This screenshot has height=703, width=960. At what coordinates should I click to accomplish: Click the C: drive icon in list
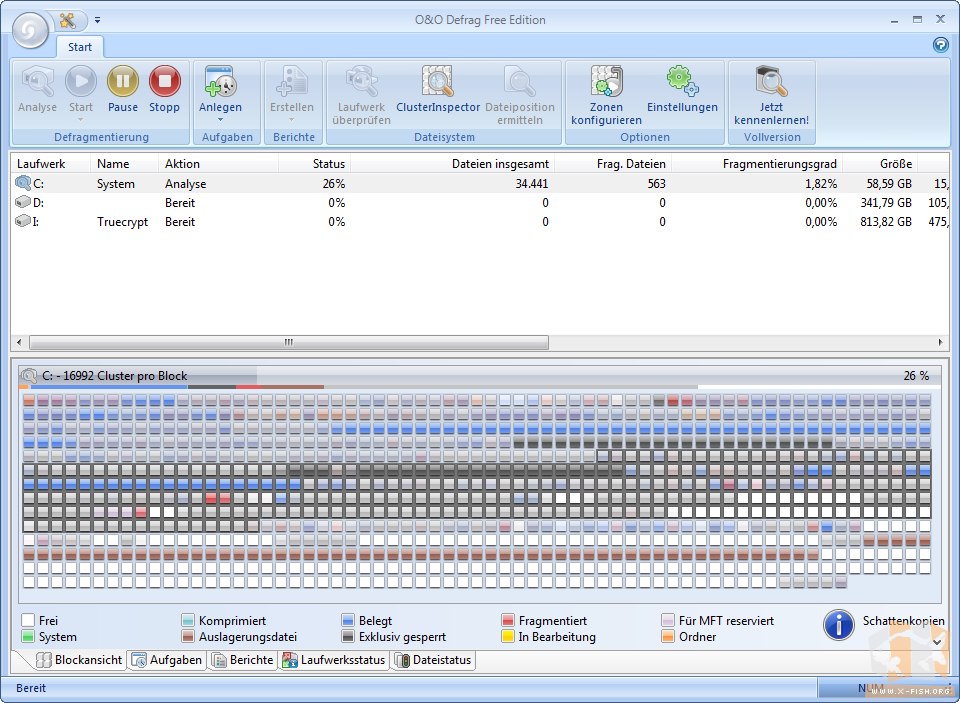(x=23, y=183)
